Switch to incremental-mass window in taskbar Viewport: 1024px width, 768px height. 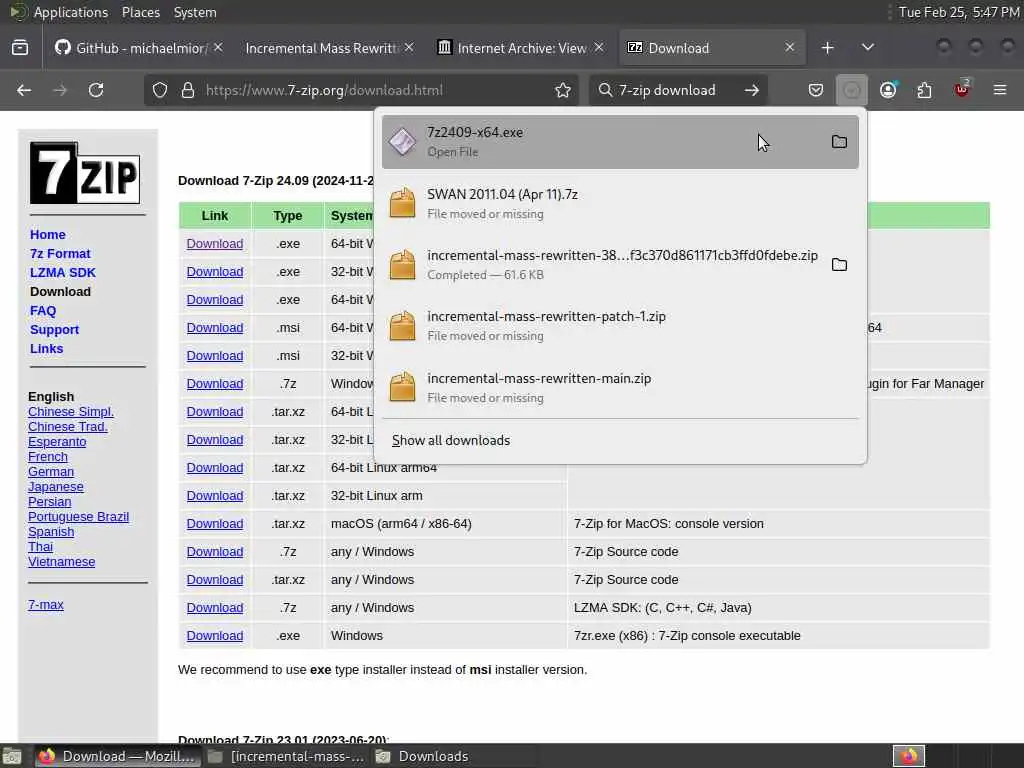click(x=287, y=756)
